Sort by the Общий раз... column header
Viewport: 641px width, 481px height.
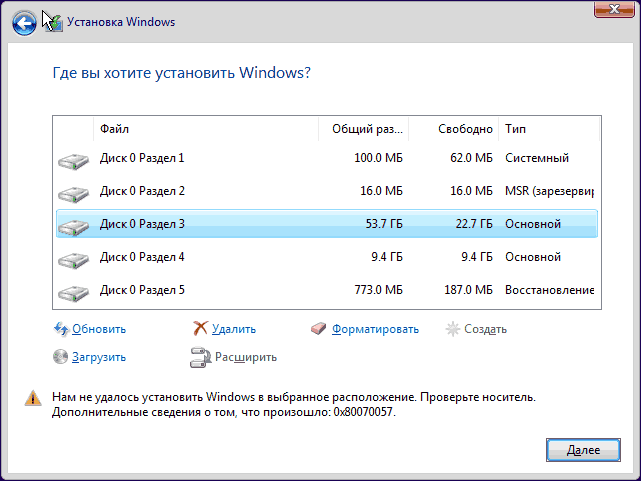click(363, 129)
